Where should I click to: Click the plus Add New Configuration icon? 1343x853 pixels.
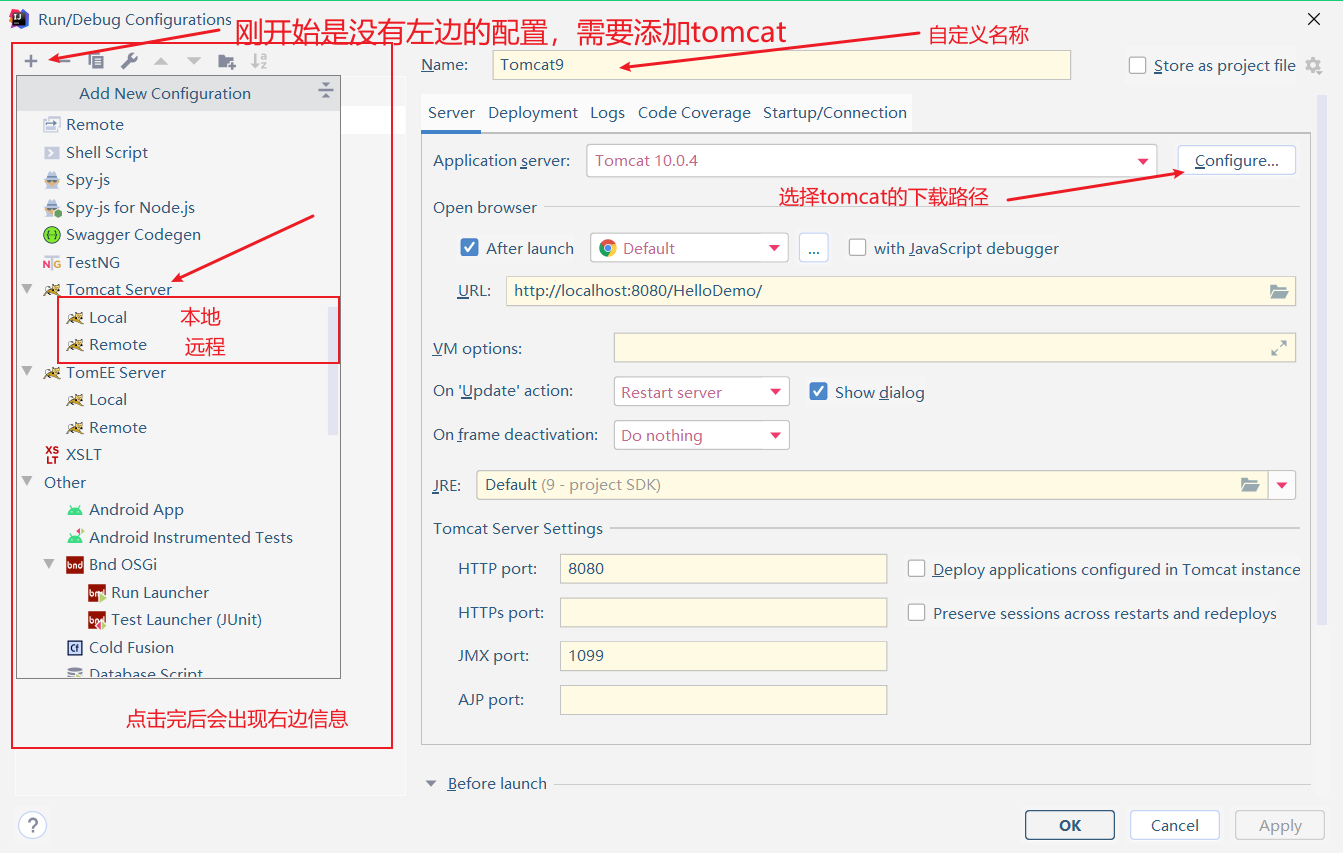[x=31, y=61]
